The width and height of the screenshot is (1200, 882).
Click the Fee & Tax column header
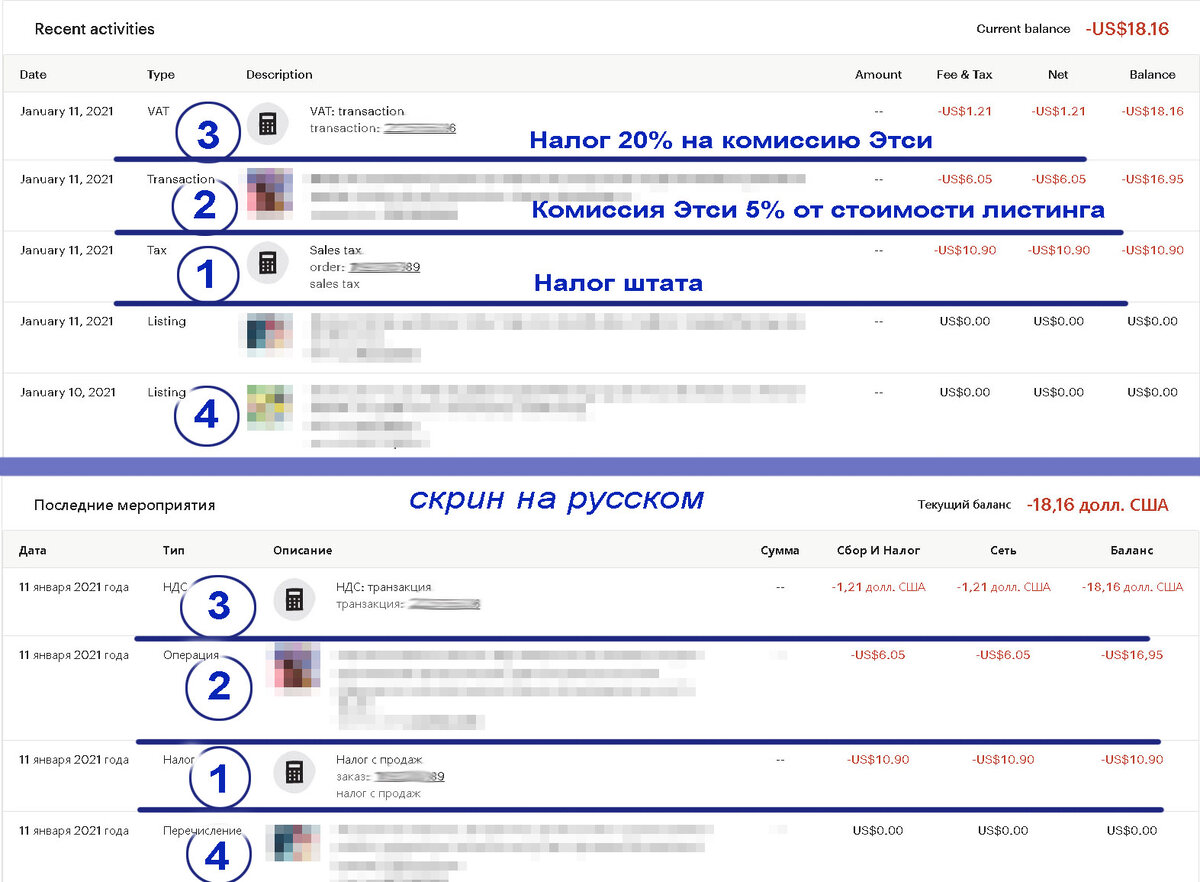pos(965,75)
